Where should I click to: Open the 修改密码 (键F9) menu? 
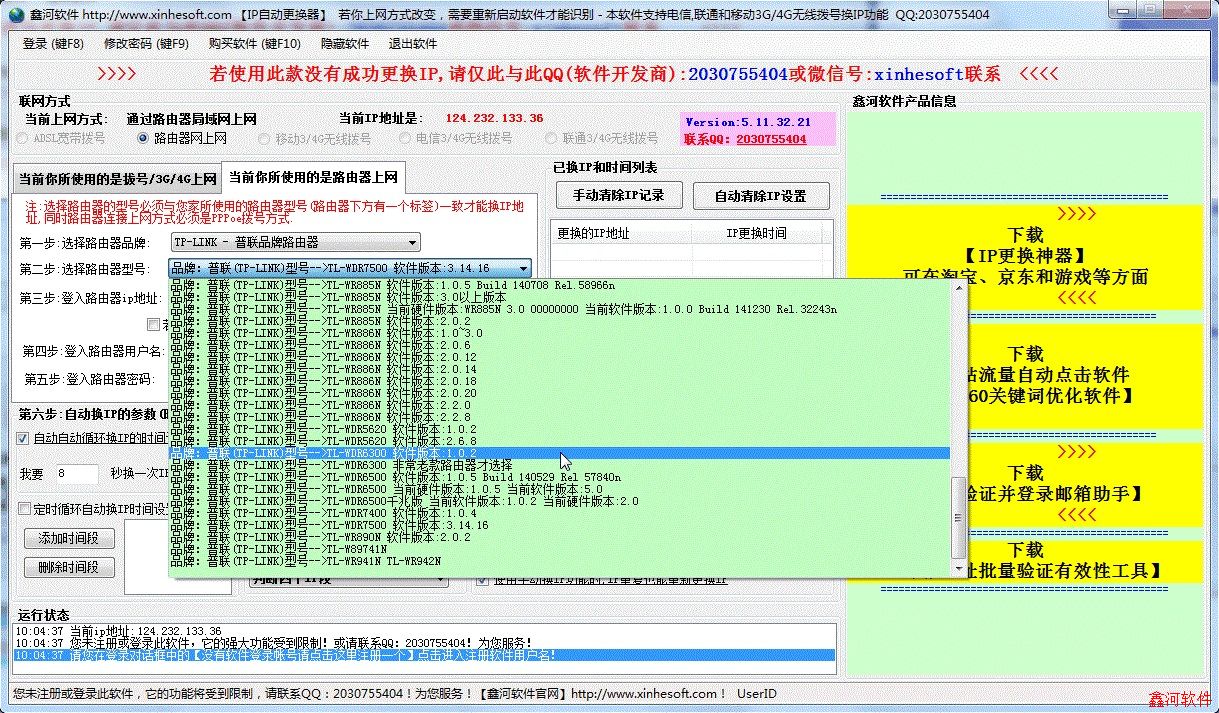click(146, 44)
